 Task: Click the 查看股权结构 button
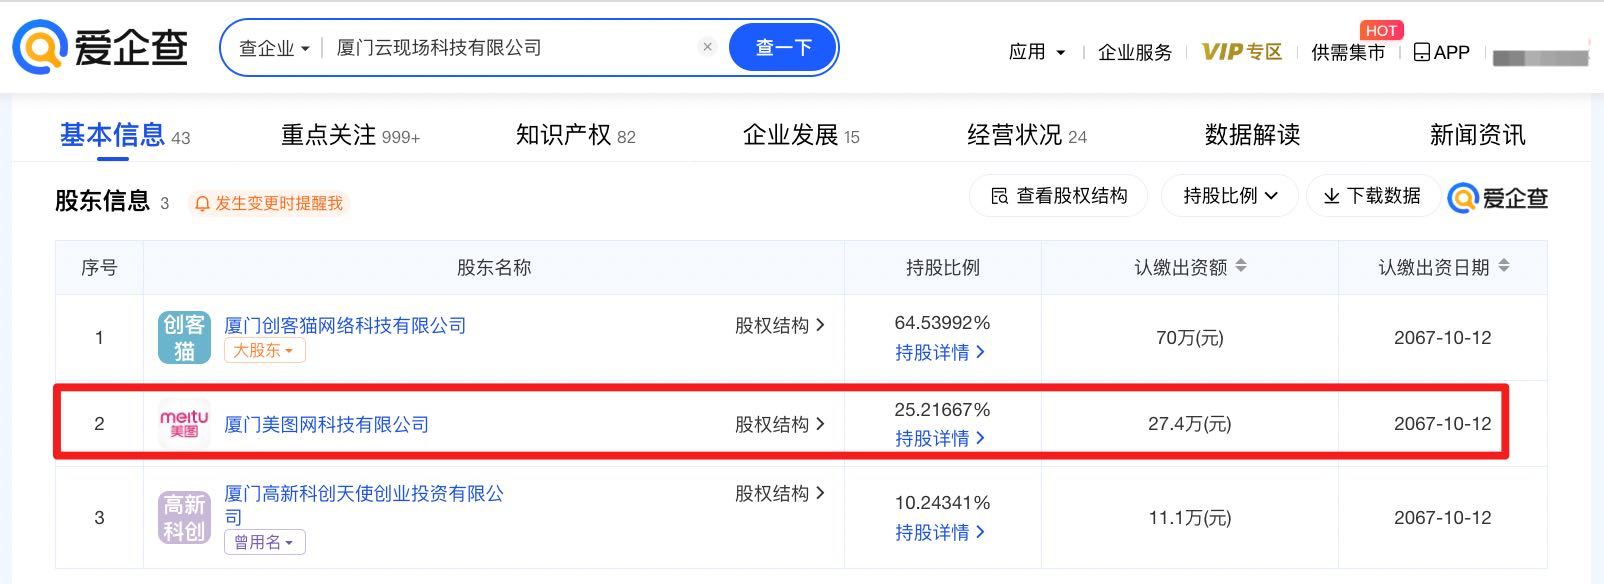(1058, 196)
